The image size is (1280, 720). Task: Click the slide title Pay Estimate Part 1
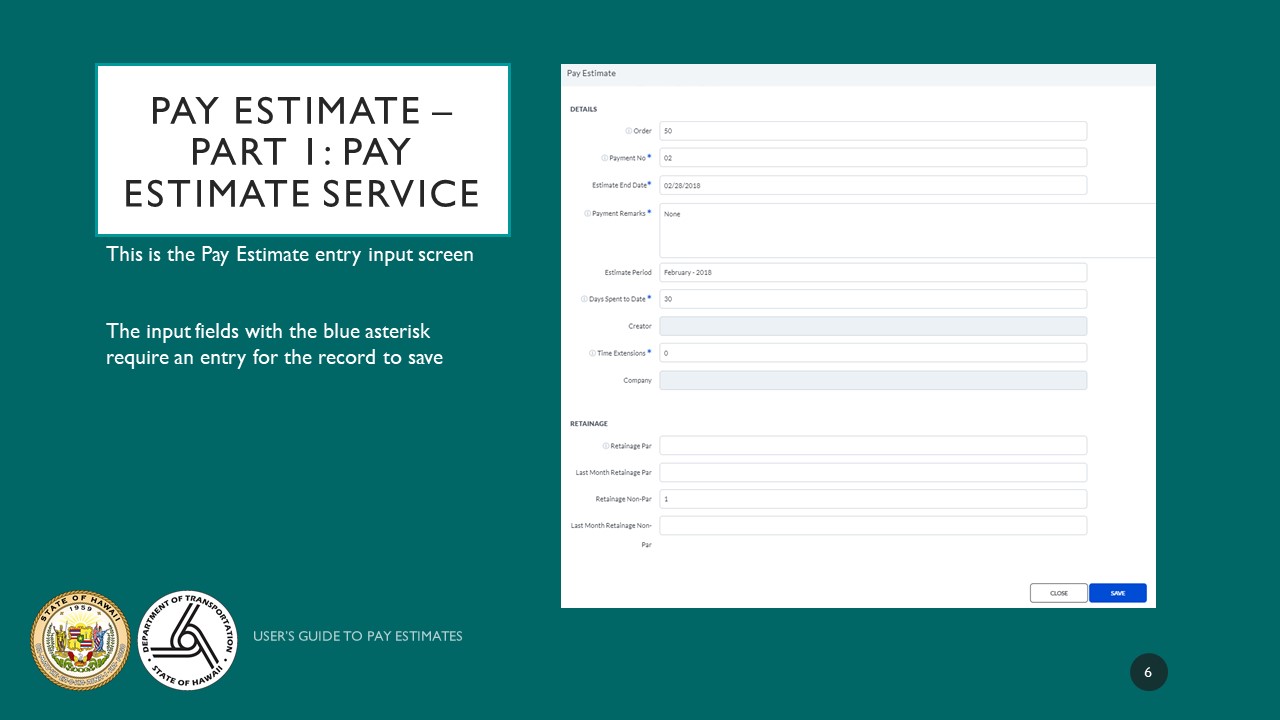pos(302,151)
